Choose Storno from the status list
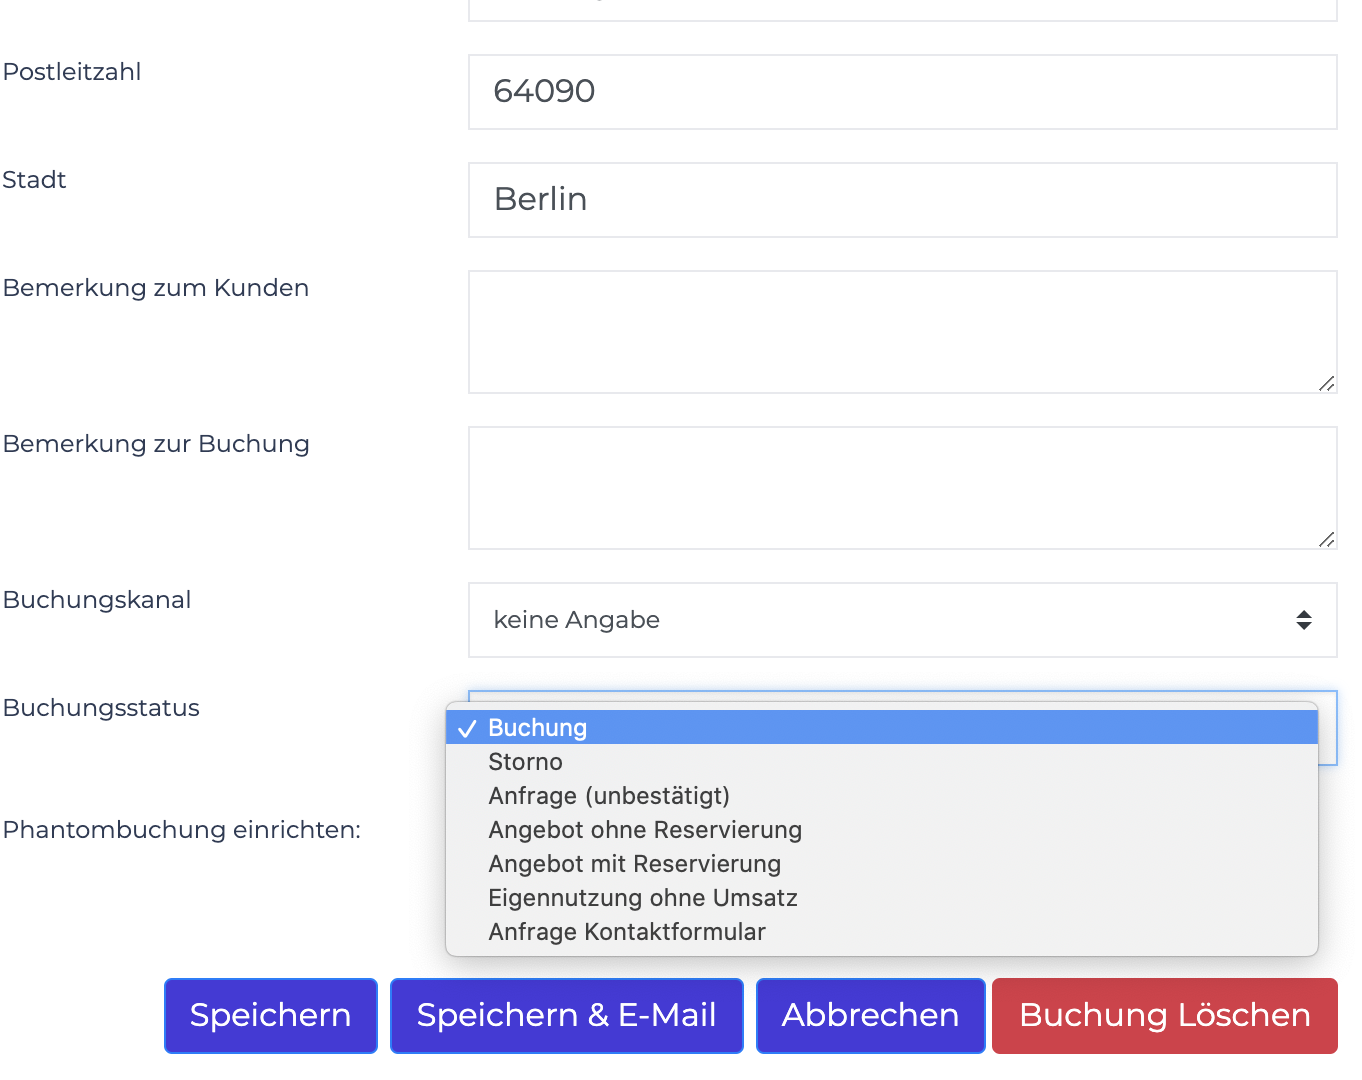The width and height of the screenshot is (1362, 1080). pyautogui.click(x=881, y=762)
